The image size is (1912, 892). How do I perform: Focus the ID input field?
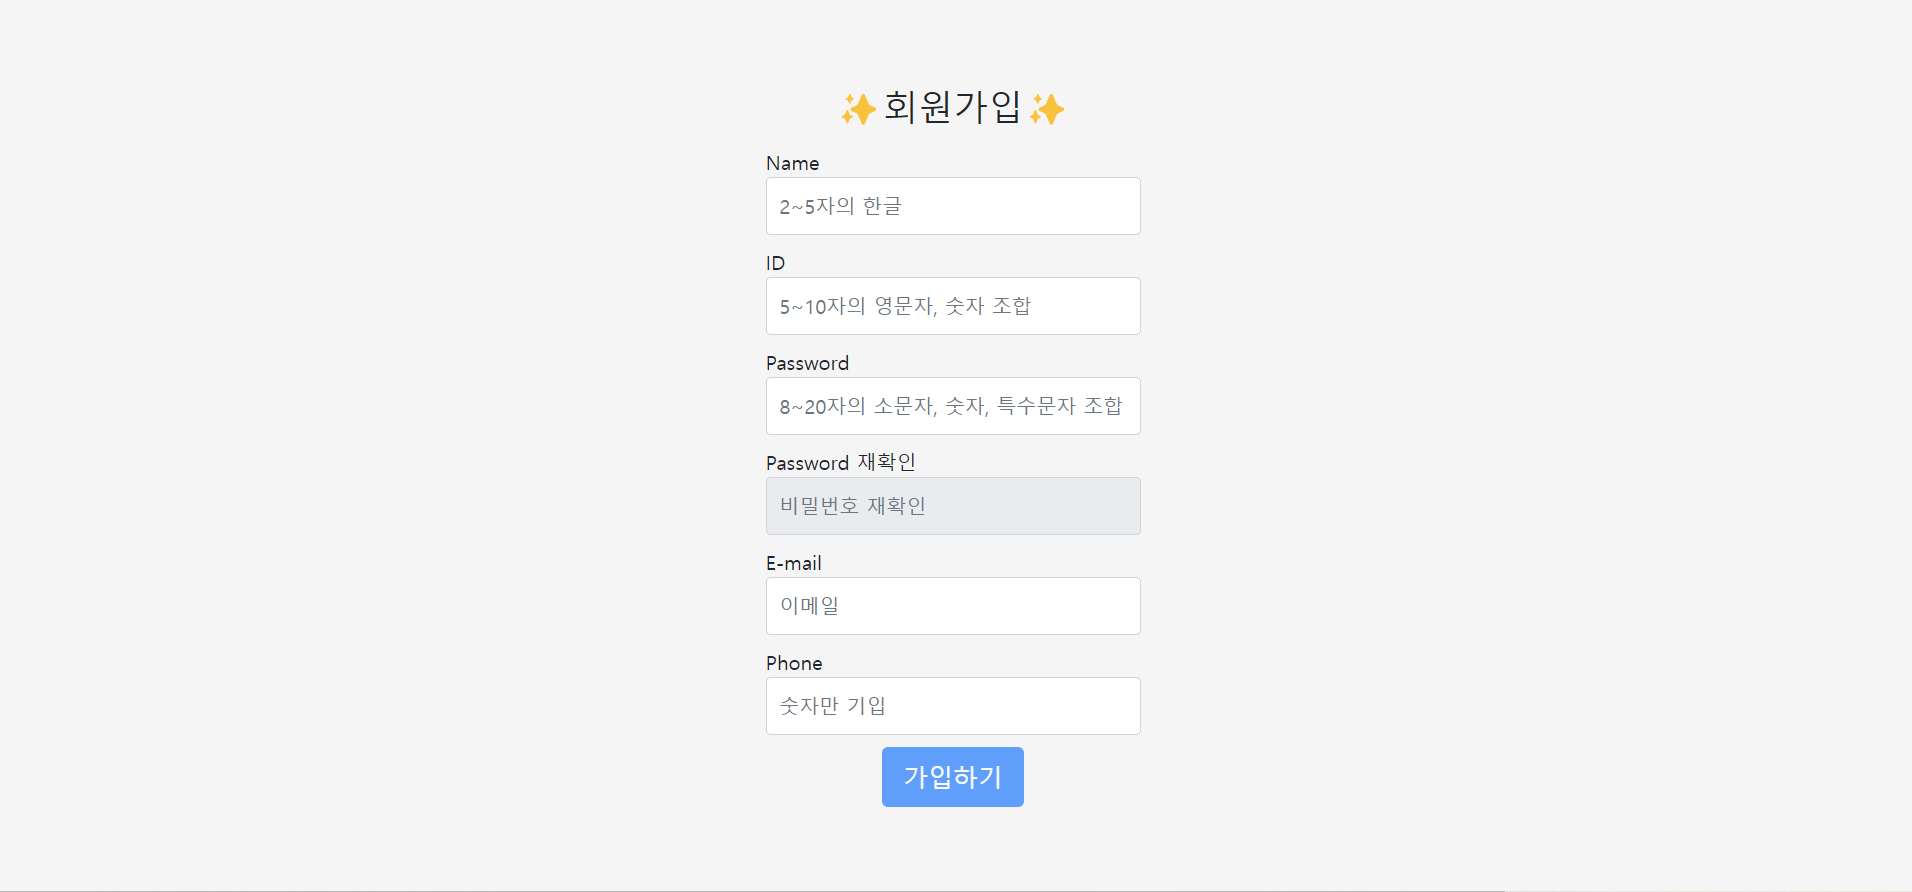click(x=953, y=306)
